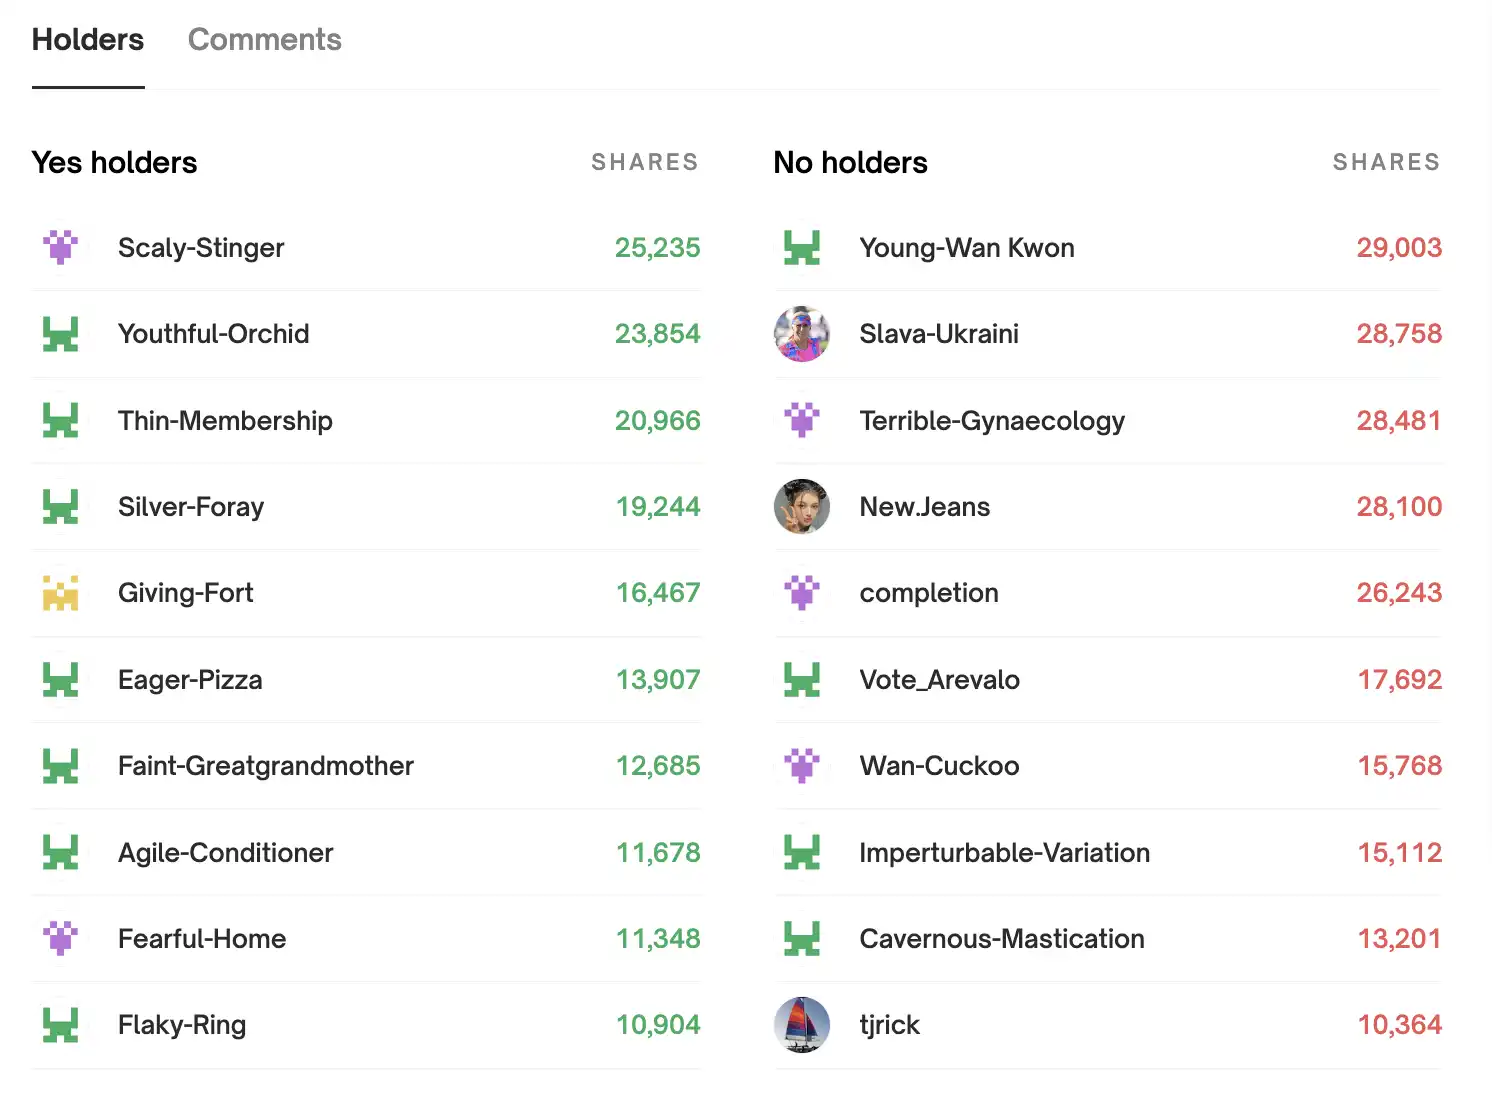This screenshot has height=1114, width=1492.
Task: Click Young-Wan Kwon's green avatar icon
Action: pyautogui.click(x=802, y=247)
